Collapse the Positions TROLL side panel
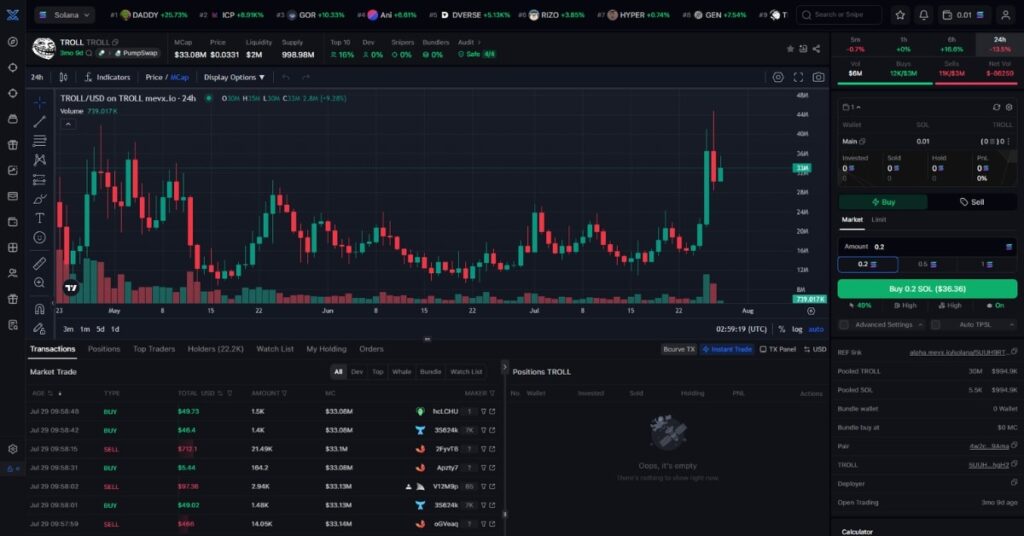This screenshot has width=1024, height=536. point(504,368)
